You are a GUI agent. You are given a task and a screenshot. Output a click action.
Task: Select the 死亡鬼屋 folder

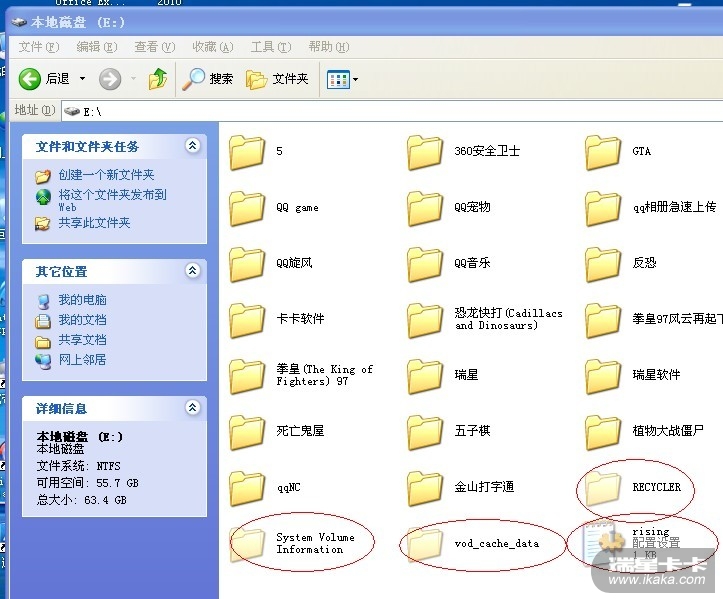tap(277, 432)
